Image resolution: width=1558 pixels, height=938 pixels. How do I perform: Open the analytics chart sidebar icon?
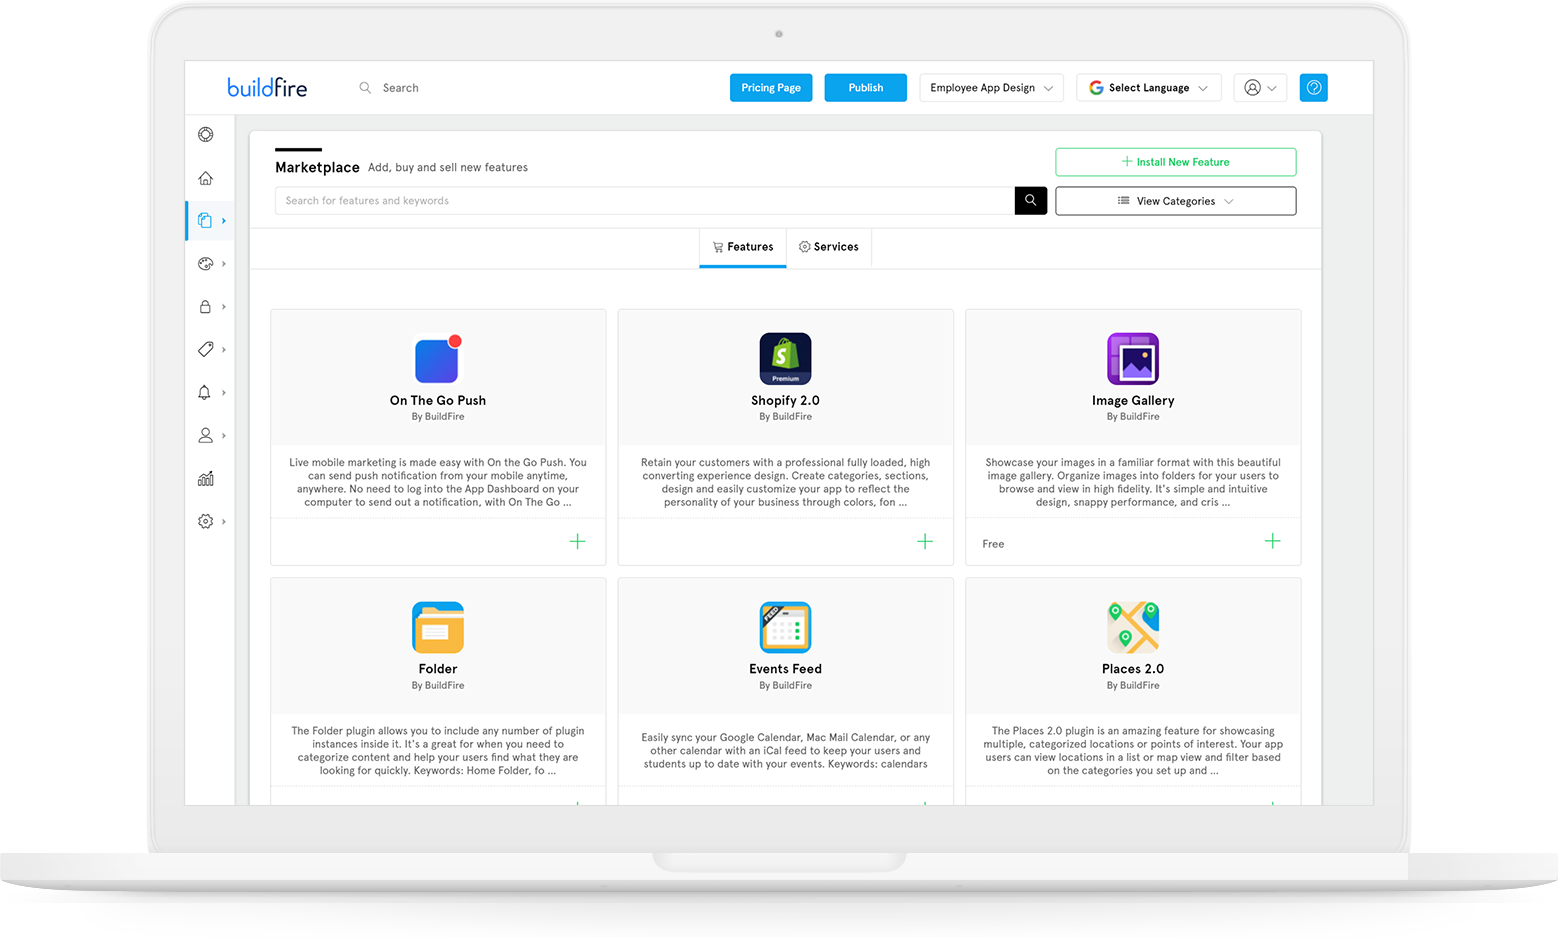point(206,478)
